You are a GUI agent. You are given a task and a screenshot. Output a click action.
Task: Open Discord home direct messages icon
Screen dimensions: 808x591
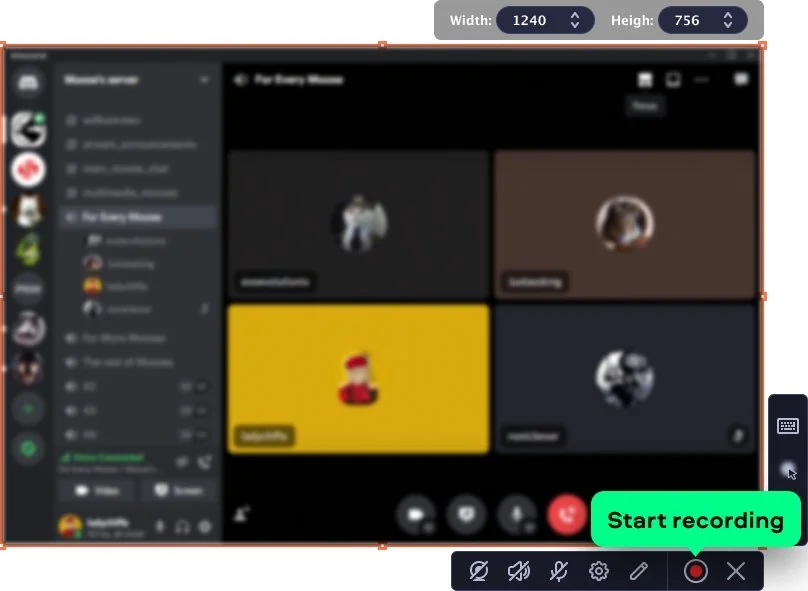click(x=28, y=81)
